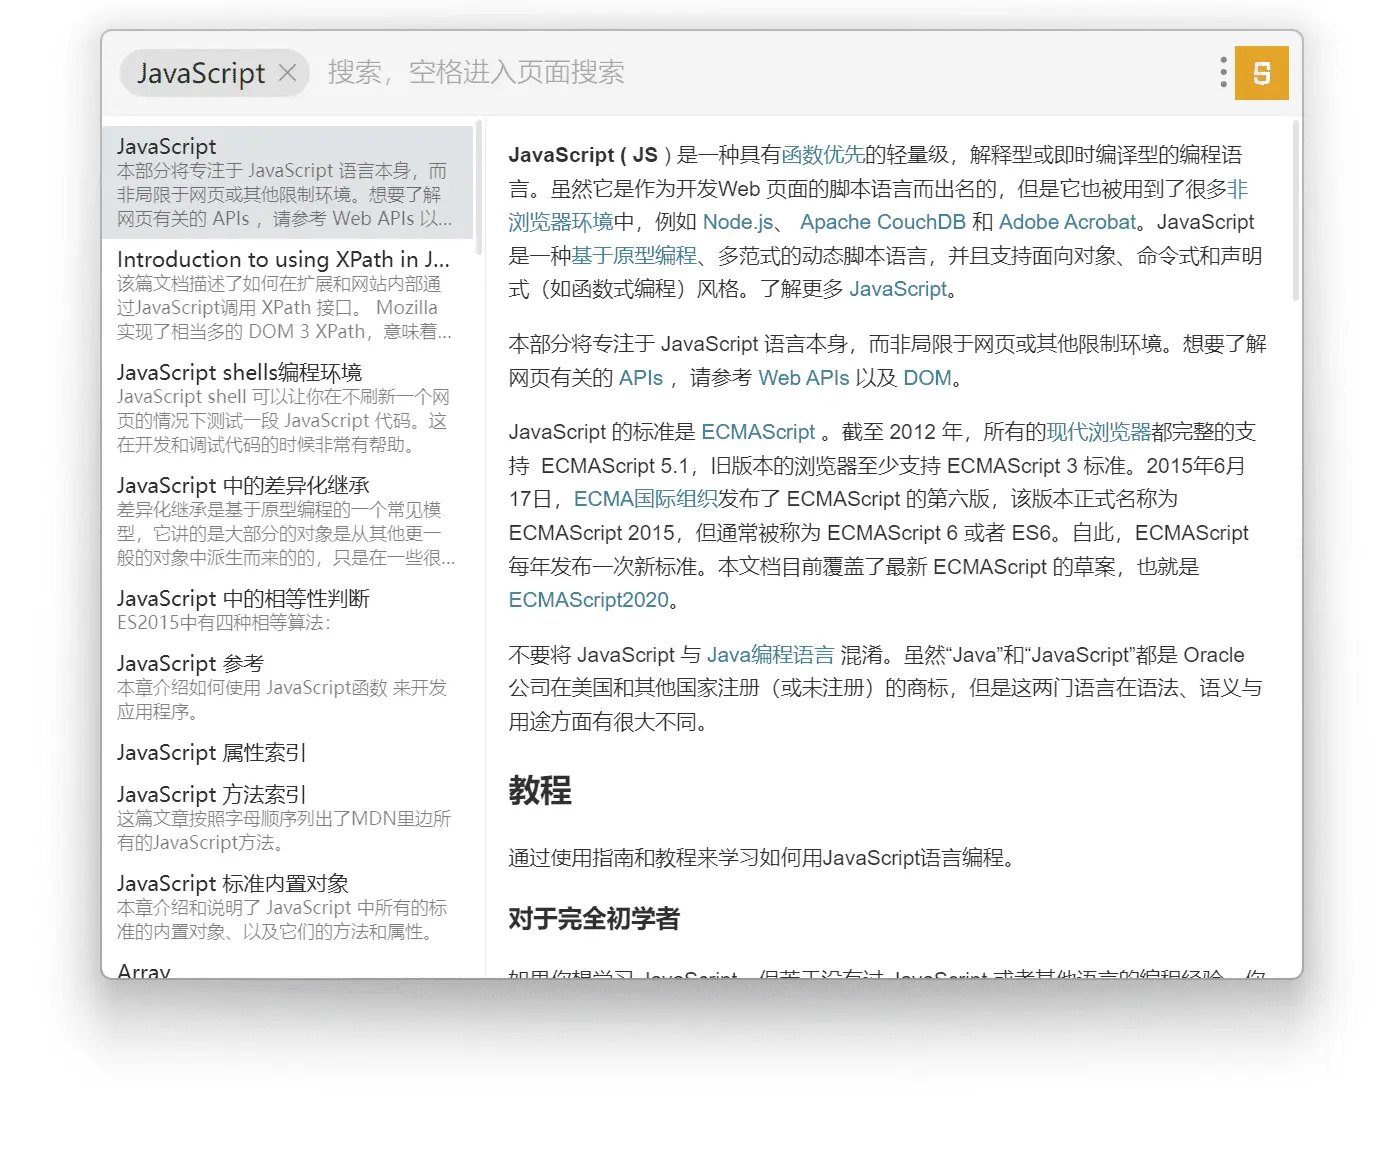Follow the ECMAScript2020 link

pyautogui.click(x=588, y=600)
